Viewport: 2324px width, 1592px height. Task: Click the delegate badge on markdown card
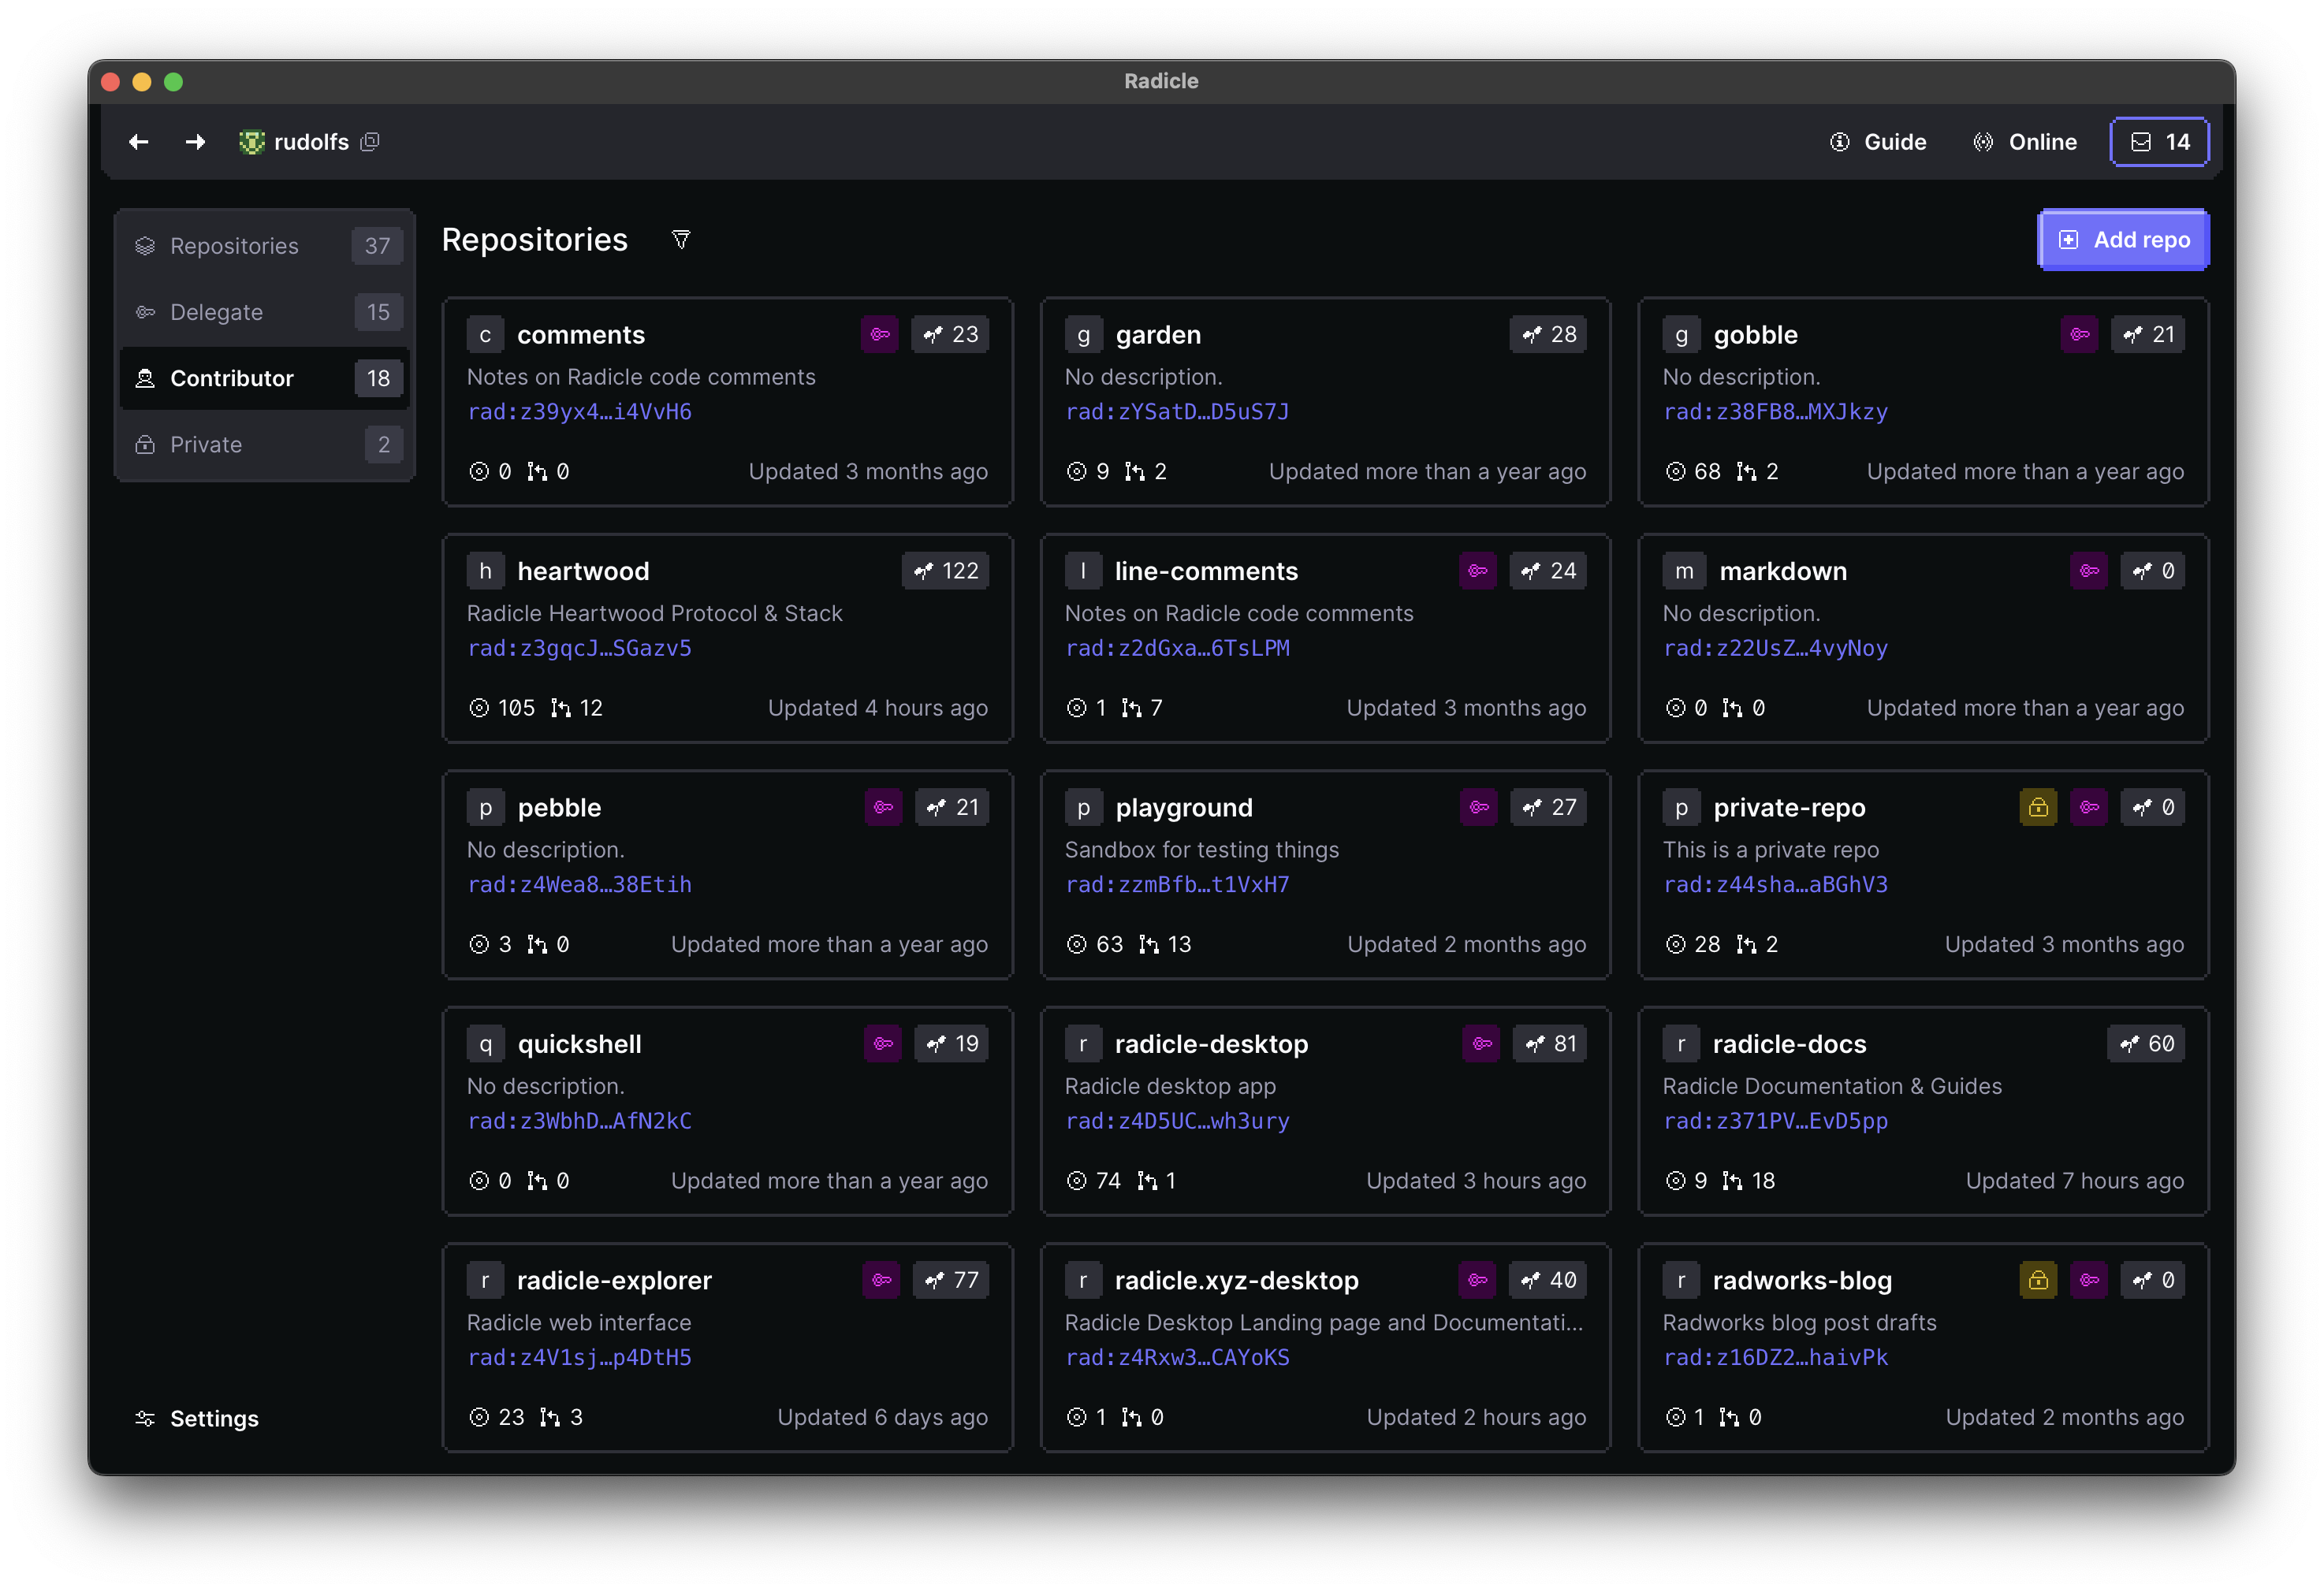2089,571
